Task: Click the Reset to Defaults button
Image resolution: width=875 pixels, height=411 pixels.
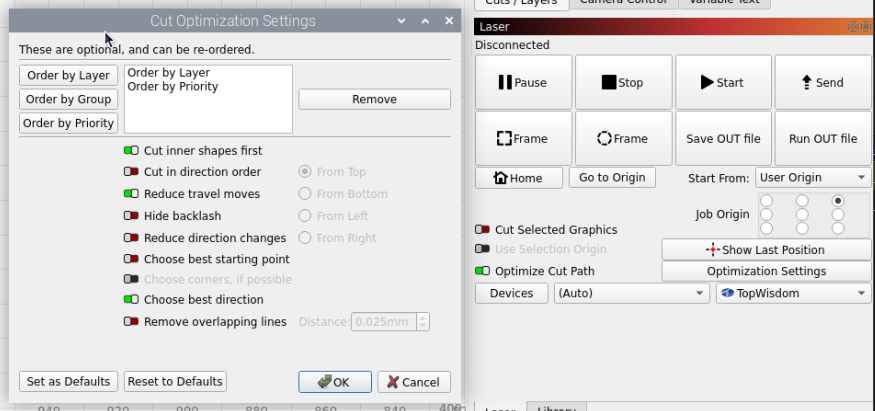Action: coord(175,381)
